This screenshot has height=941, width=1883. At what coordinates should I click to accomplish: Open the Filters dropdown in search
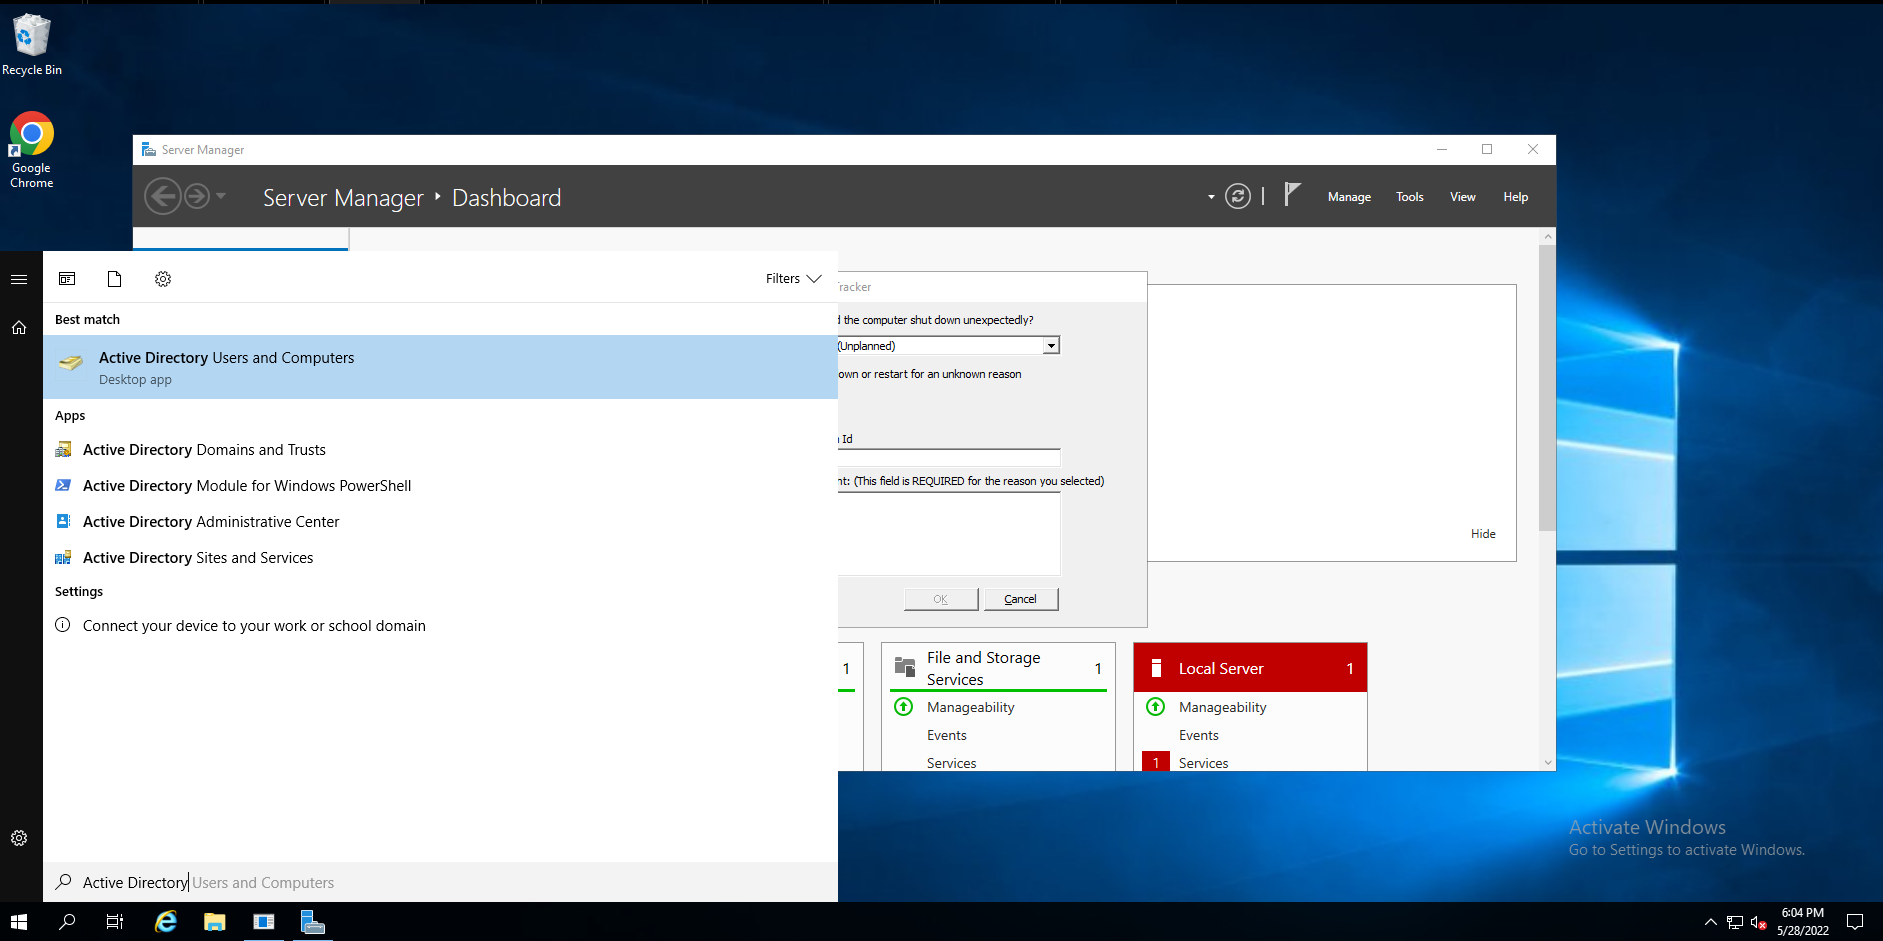pos(793,279)
